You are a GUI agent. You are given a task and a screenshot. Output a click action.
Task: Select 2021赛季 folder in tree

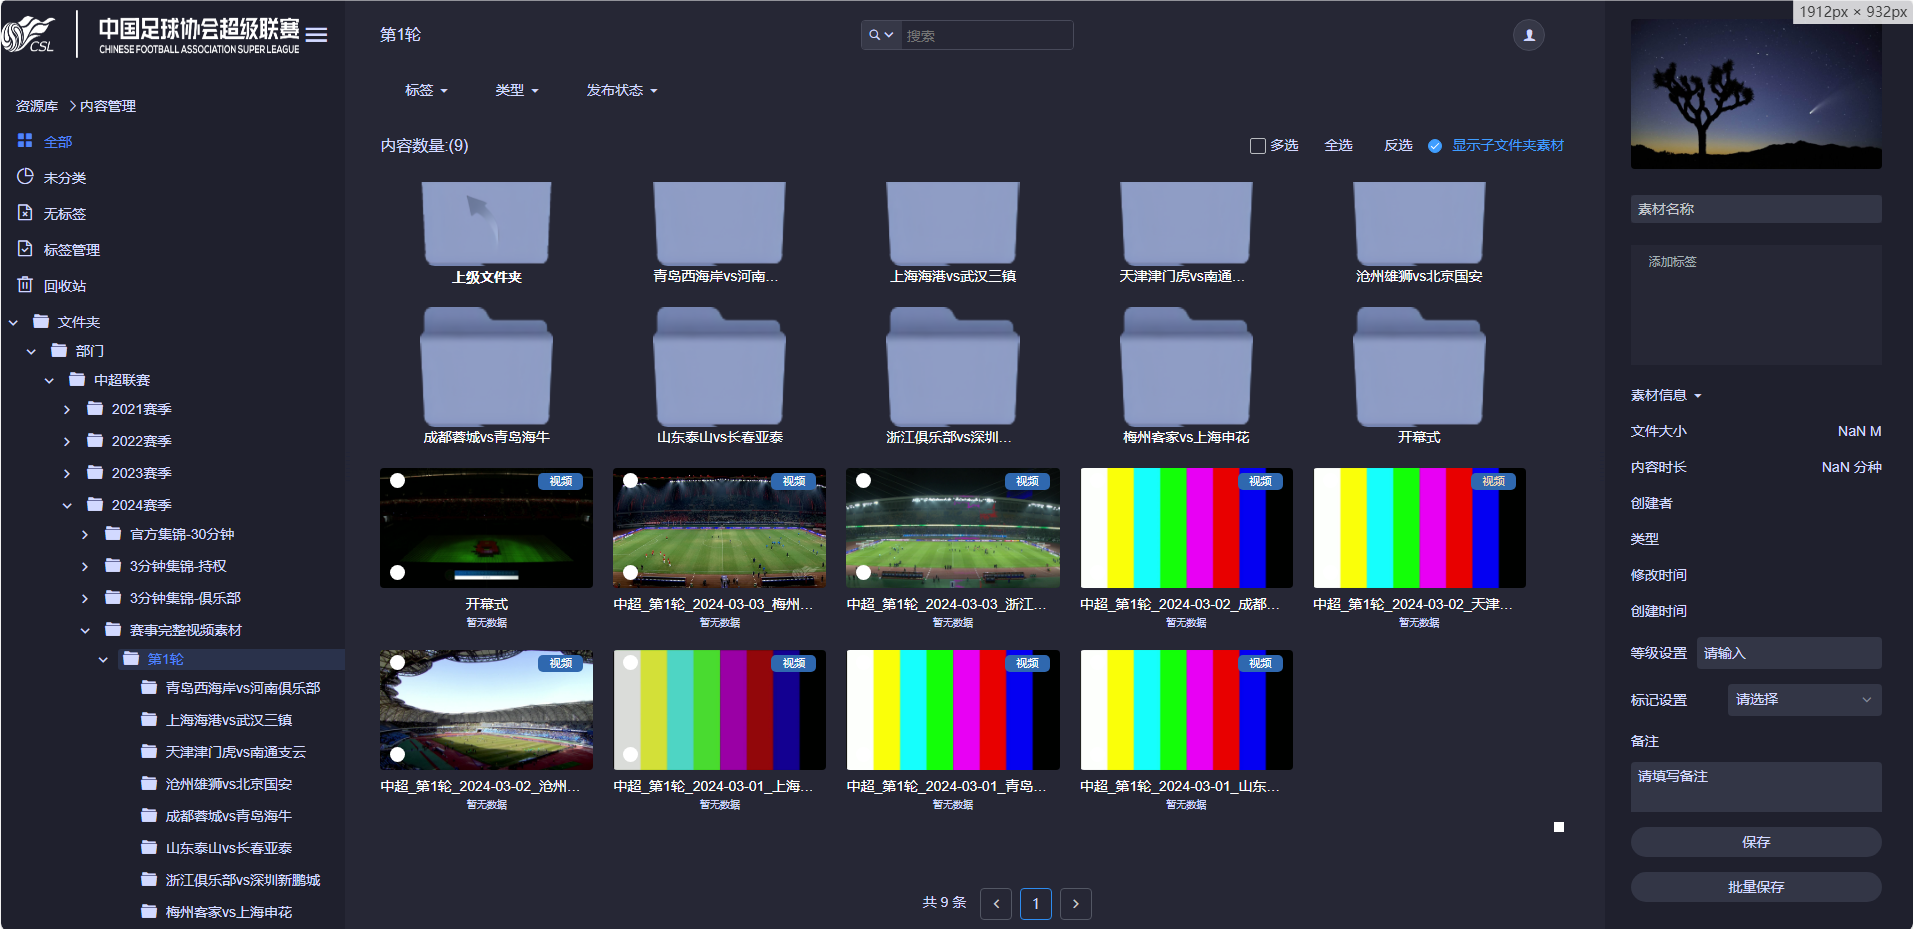(x=141, y=409)
